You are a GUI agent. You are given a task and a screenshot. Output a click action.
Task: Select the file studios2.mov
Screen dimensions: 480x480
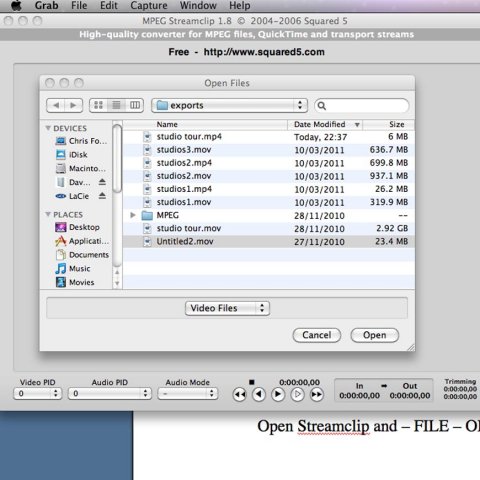click(x=269, y=176)
